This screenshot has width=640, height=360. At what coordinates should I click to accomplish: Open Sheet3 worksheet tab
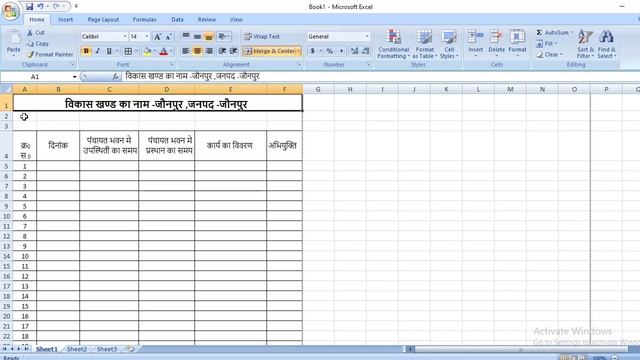tap(107, 349)
